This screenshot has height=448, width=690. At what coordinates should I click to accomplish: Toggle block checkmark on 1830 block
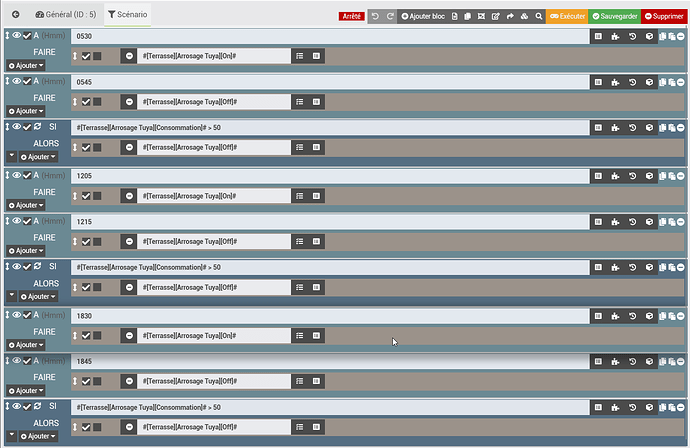pos(27,315)
